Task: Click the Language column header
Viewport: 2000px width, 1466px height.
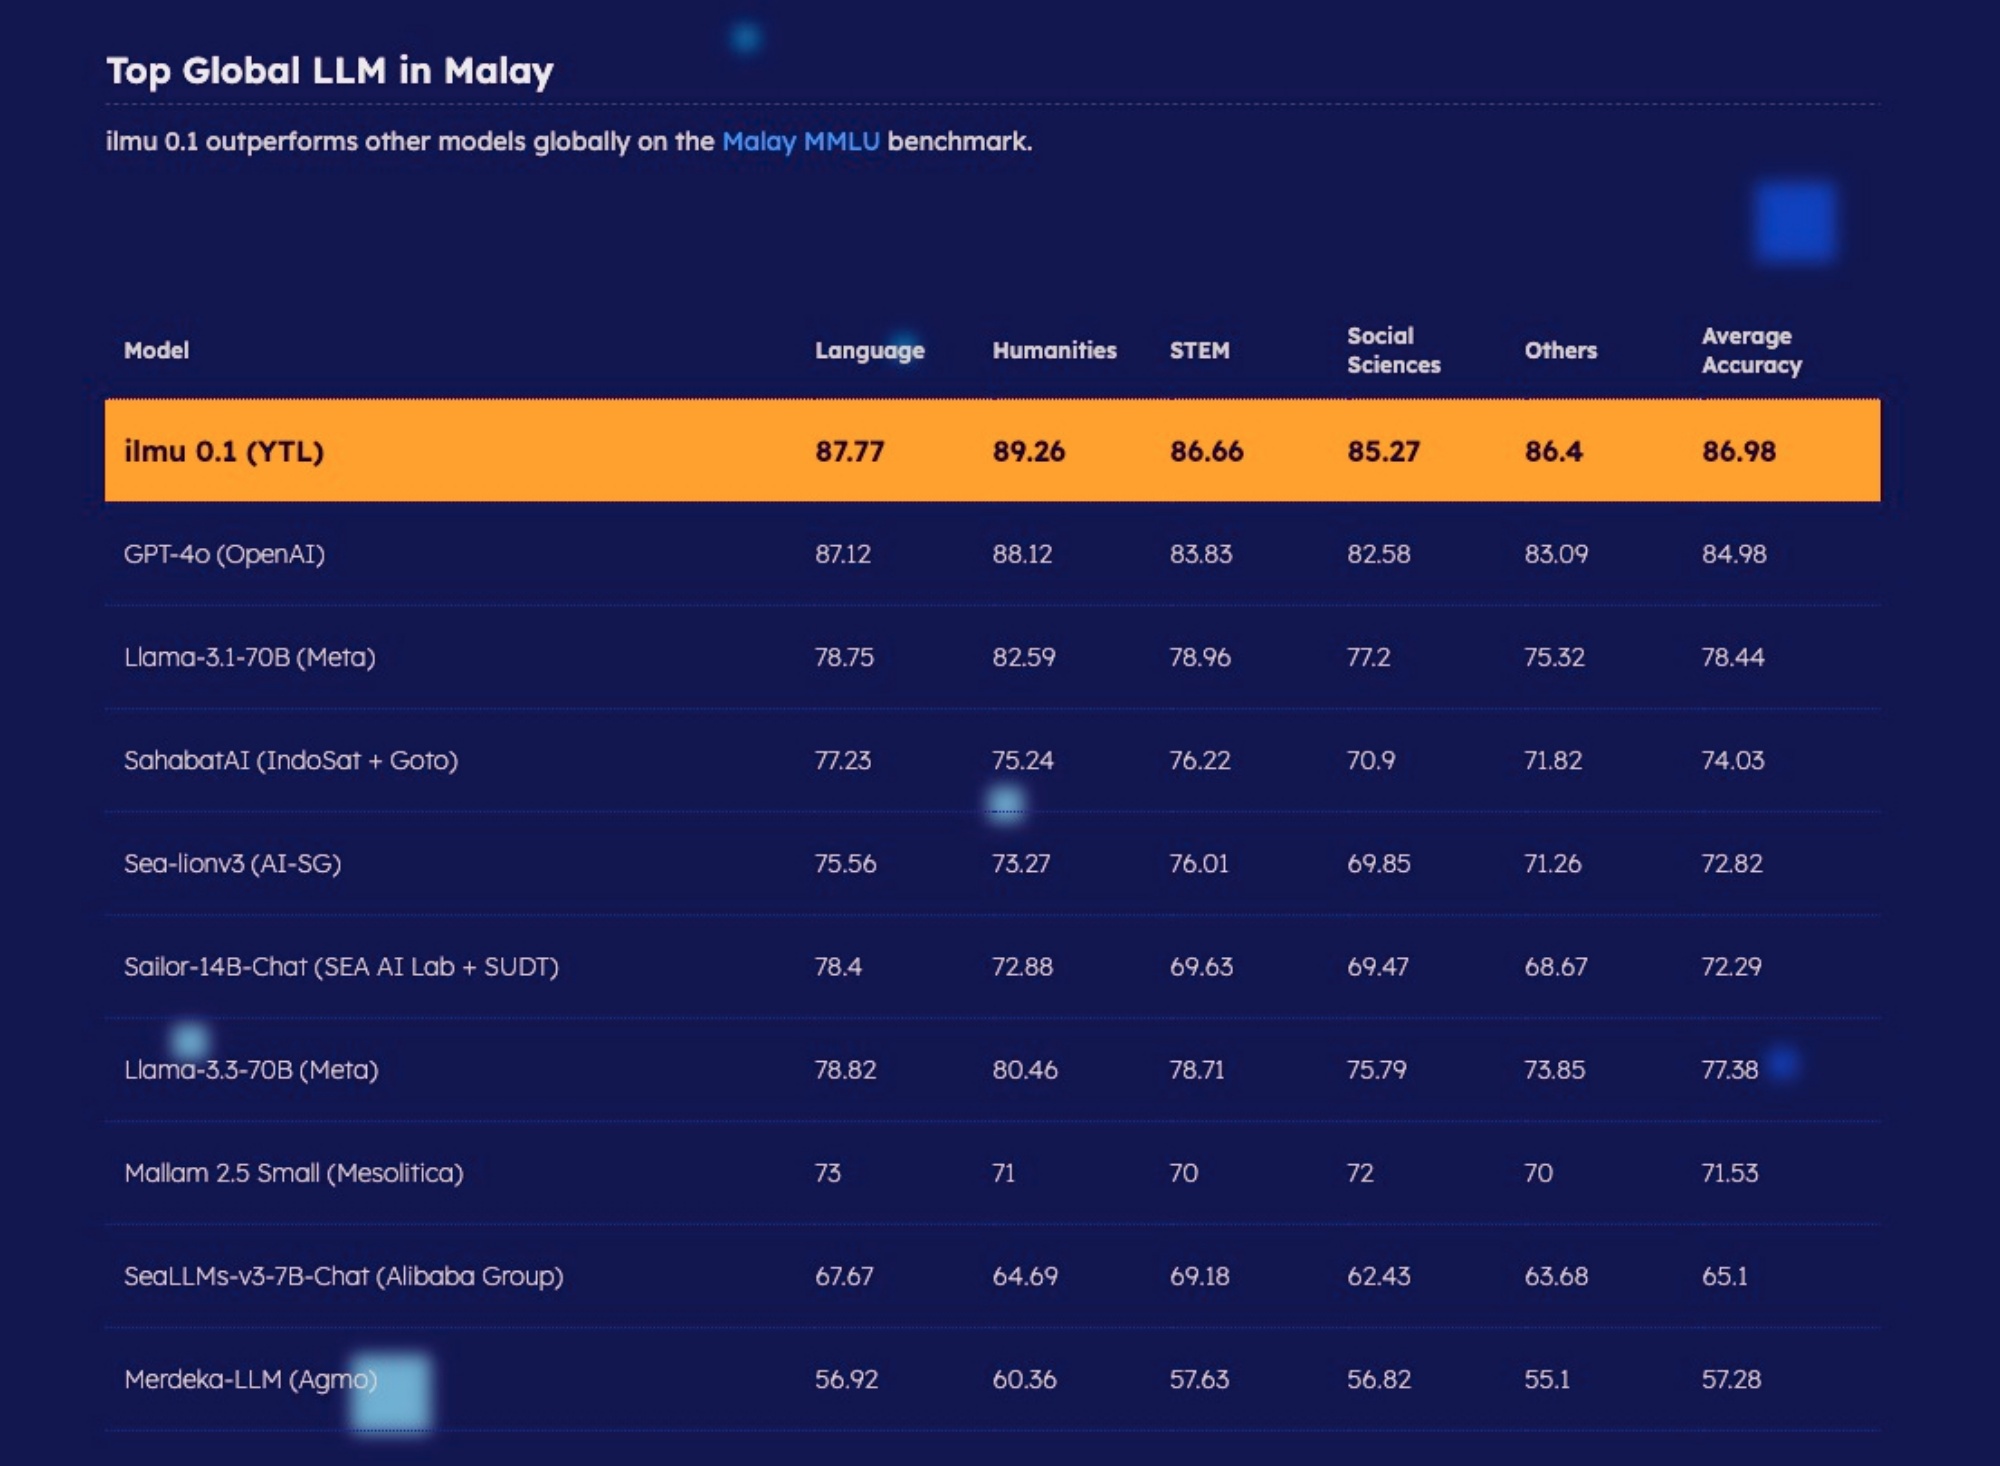Action: click(x=869, y=350)
